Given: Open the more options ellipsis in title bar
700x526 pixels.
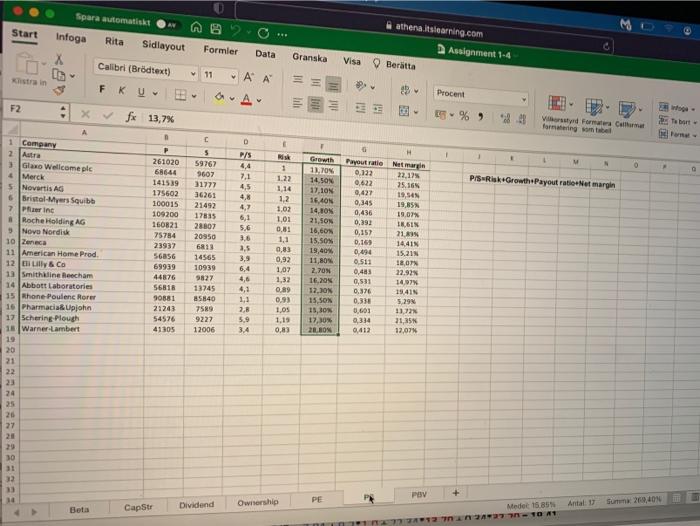Looking at the screenshot, I should [x=282, y=35].
